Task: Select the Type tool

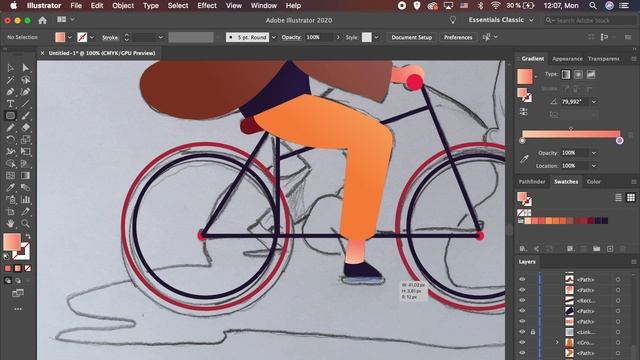Action: [x=10, y=104]
